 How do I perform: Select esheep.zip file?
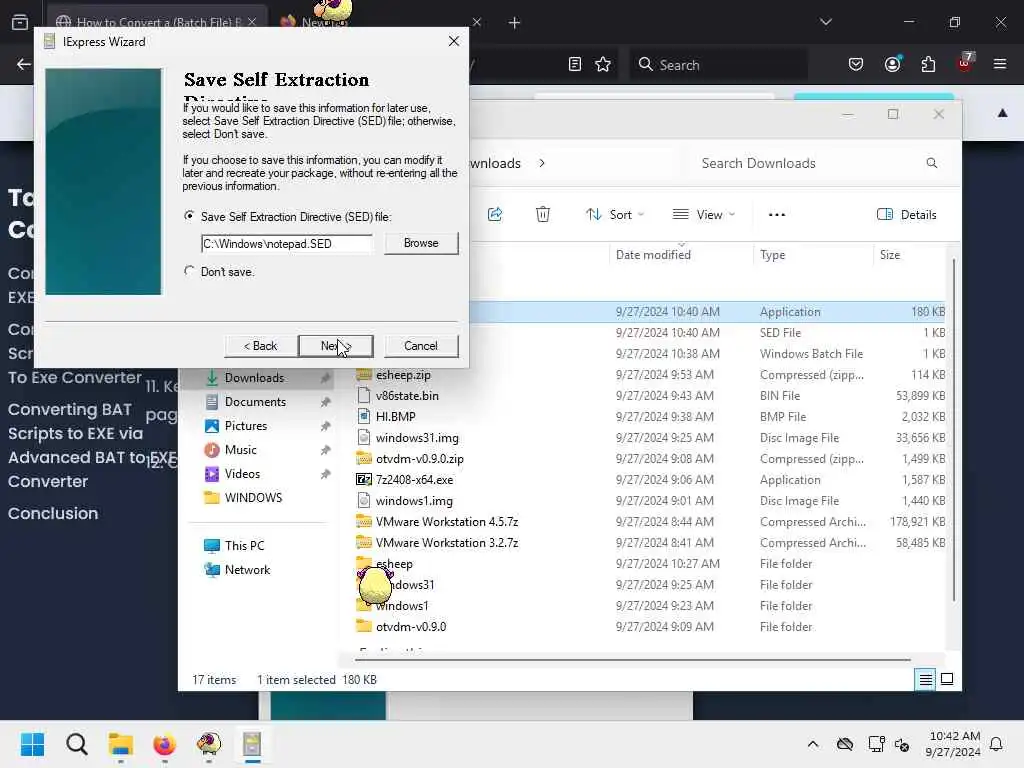click(x=403, y=375)
